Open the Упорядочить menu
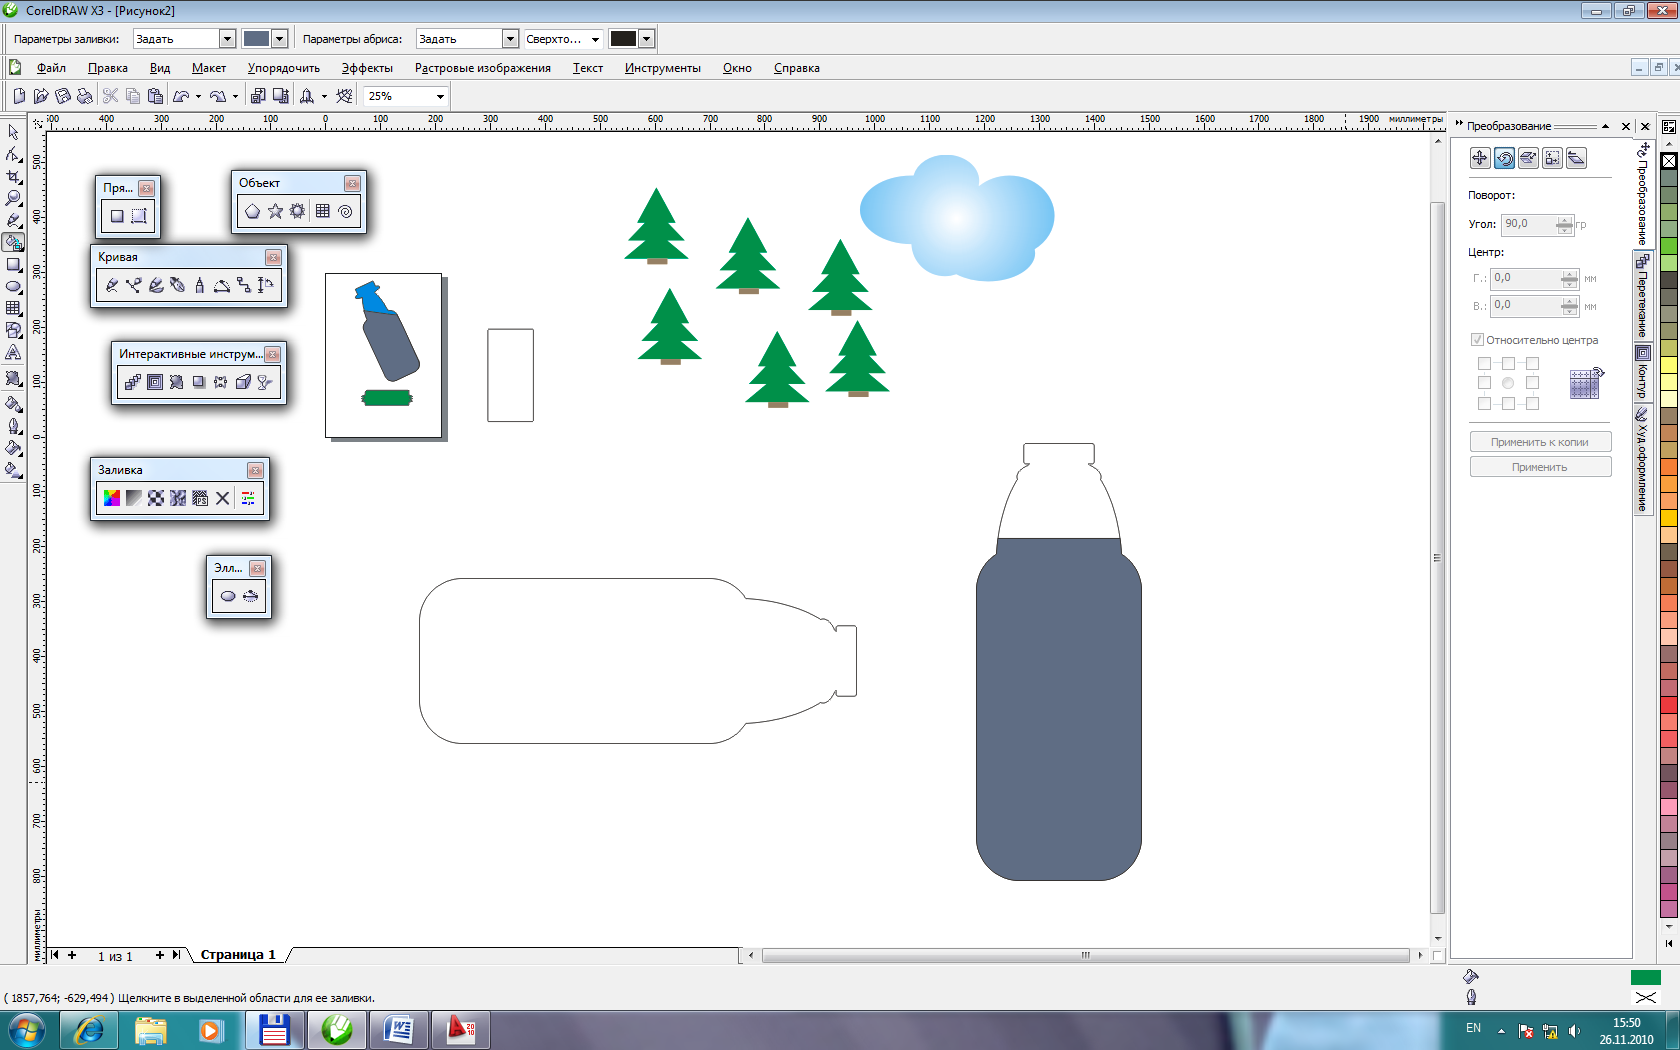 click(x=284, y=68)
